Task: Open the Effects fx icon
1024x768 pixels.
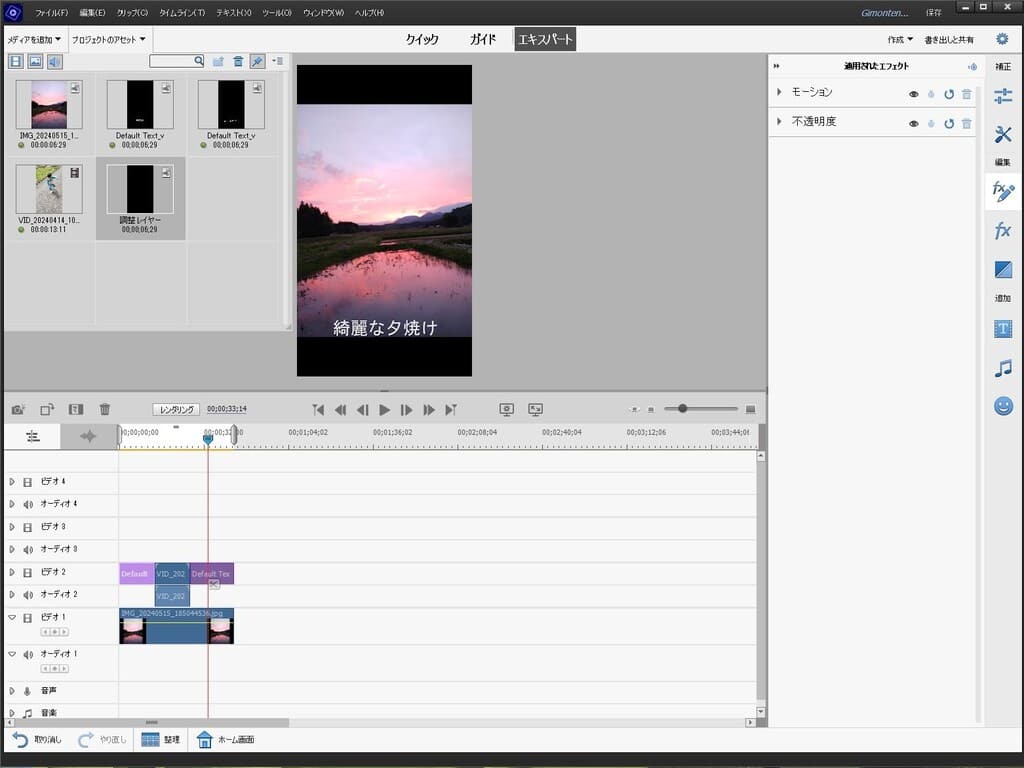Action: pos(1003,231)
